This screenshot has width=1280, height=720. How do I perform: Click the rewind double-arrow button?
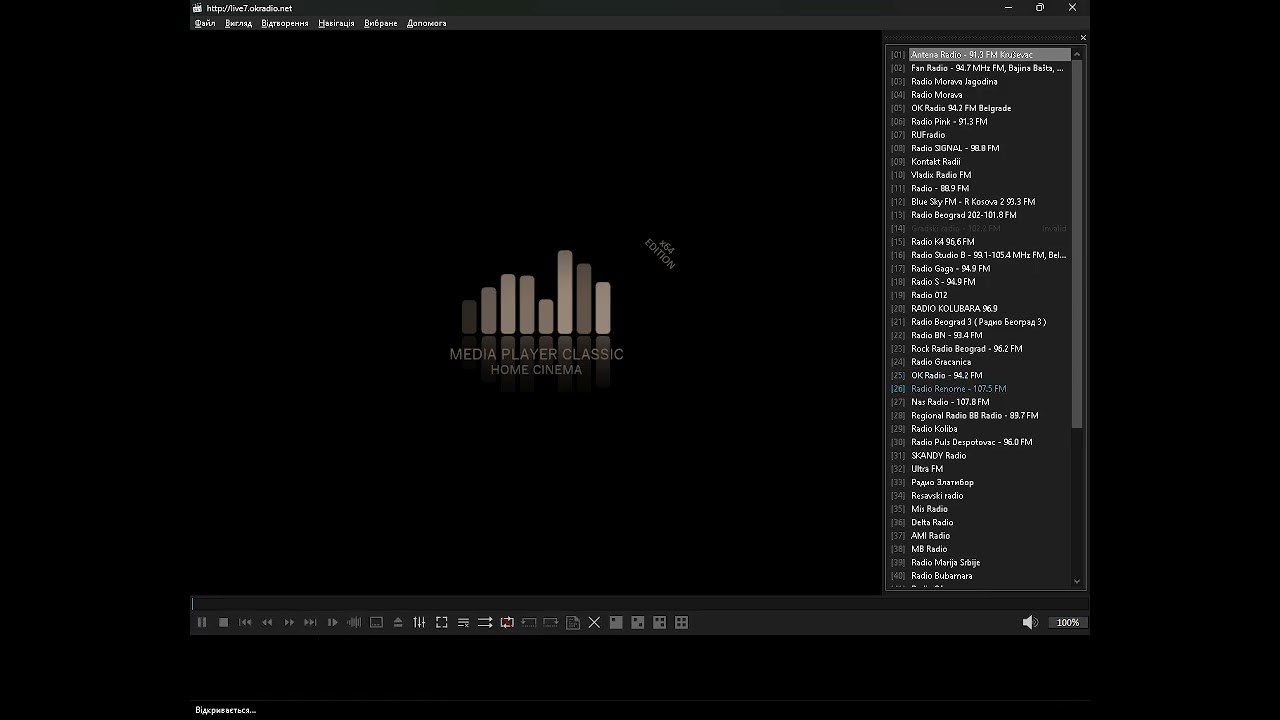pyautogui.click(x=267, y=622)
